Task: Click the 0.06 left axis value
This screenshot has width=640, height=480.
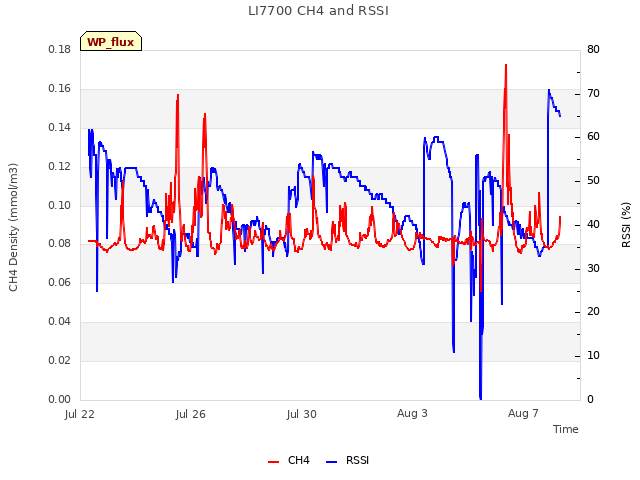Action: point(60,282)
